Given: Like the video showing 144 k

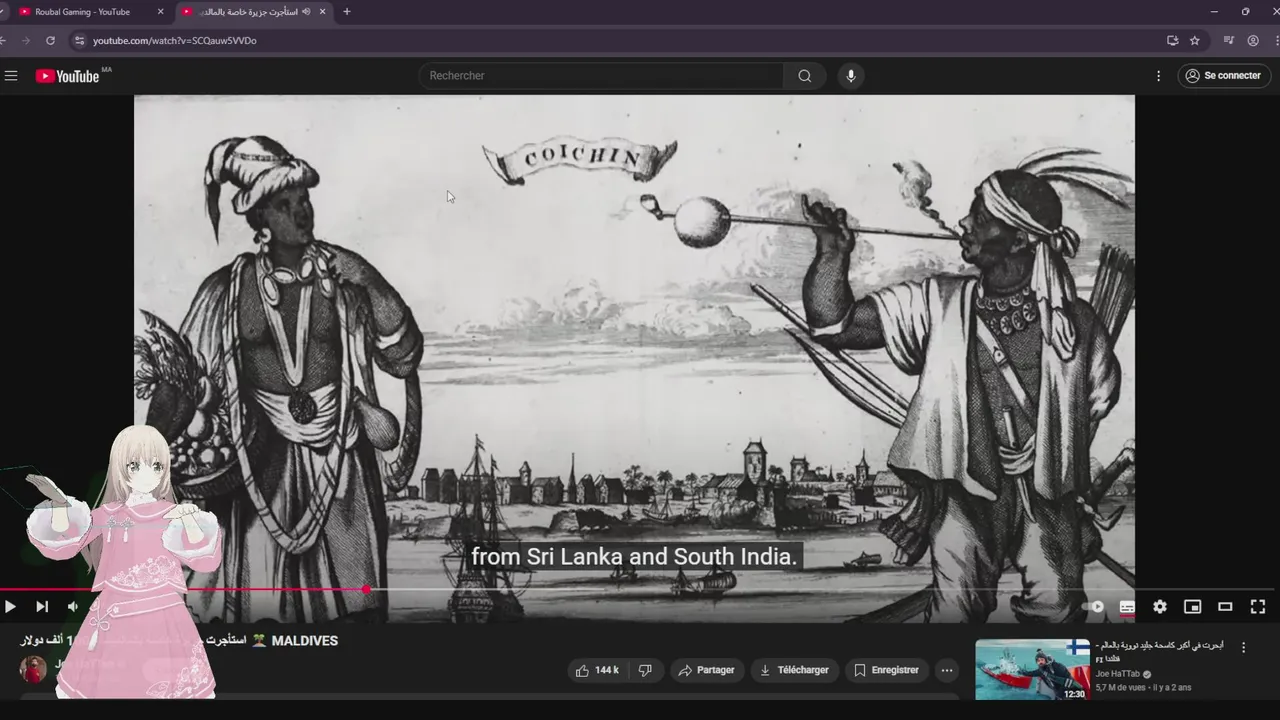Looking at the screenshot, I should [x=597, y=670].
